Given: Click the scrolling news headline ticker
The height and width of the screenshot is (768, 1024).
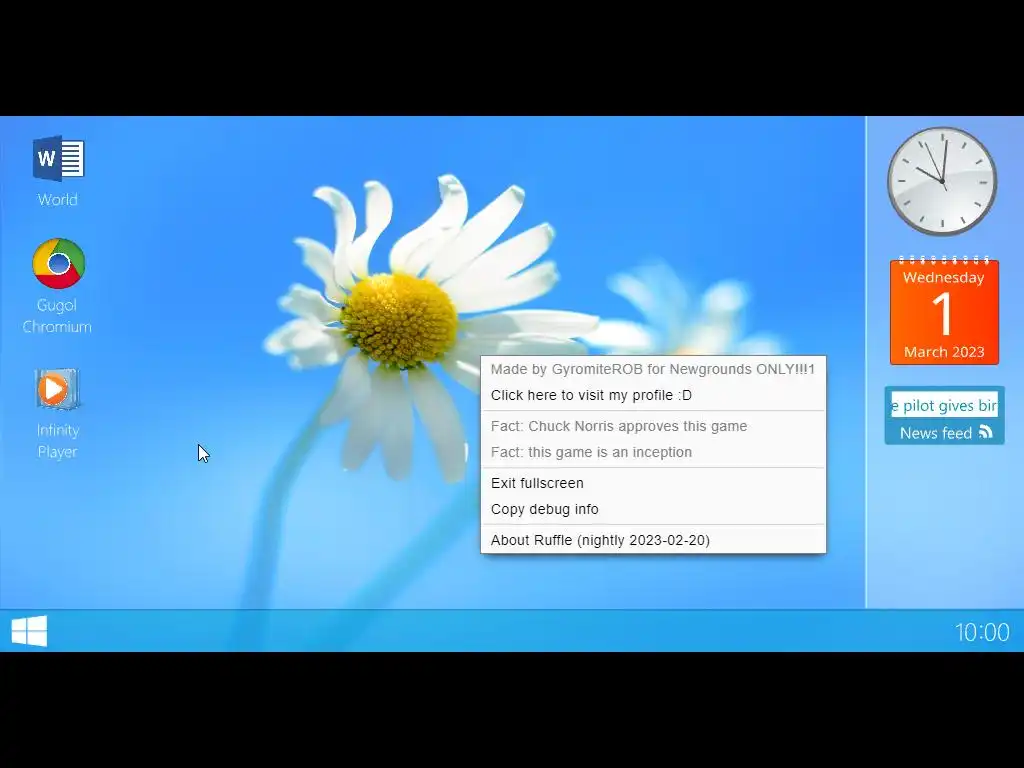Looking at the screenshot, I should click(x=944, y=405).
